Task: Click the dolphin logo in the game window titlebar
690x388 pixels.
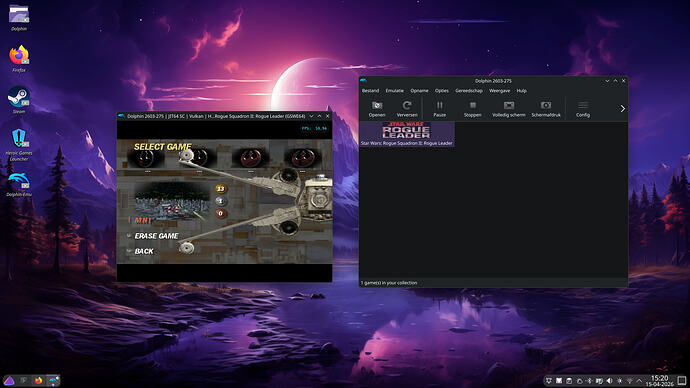Action: [x=121, y=116]
